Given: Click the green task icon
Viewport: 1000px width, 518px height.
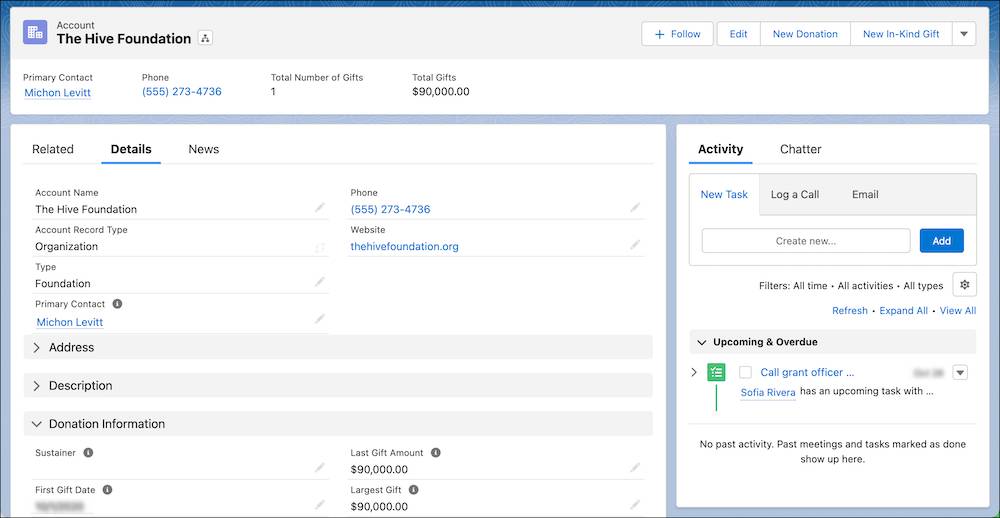Looking at the screenshot, I should [716, 373].
